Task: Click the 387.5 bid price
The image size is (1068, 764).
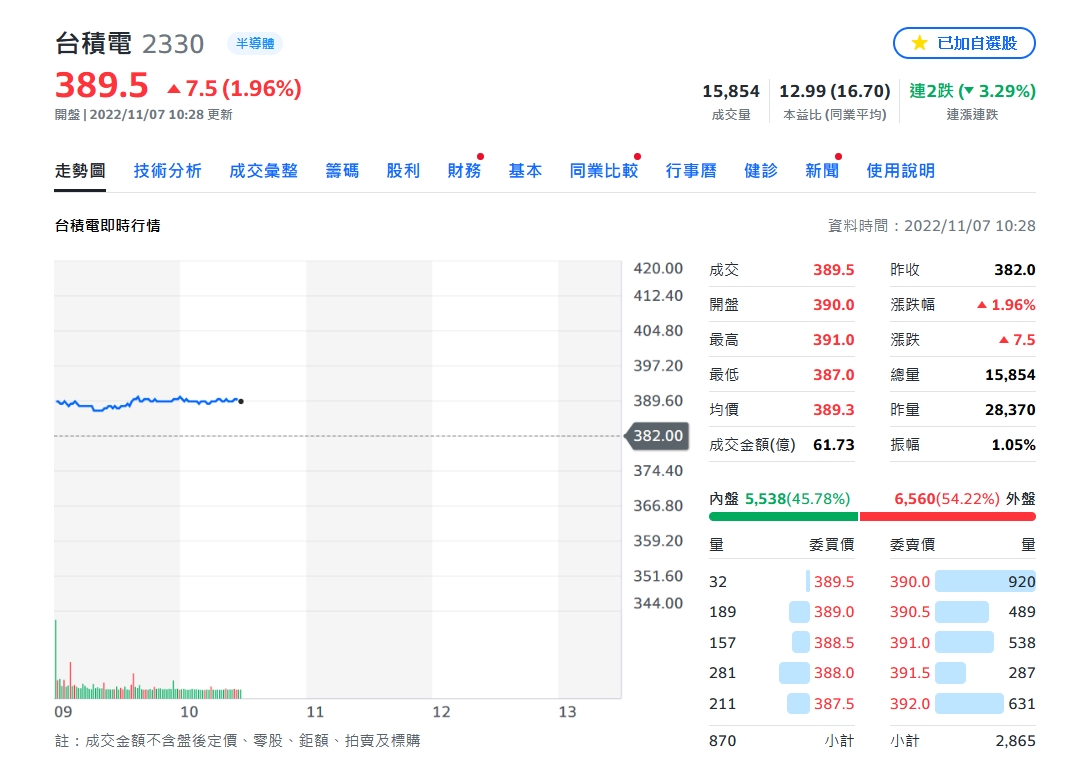Action: 834,703
